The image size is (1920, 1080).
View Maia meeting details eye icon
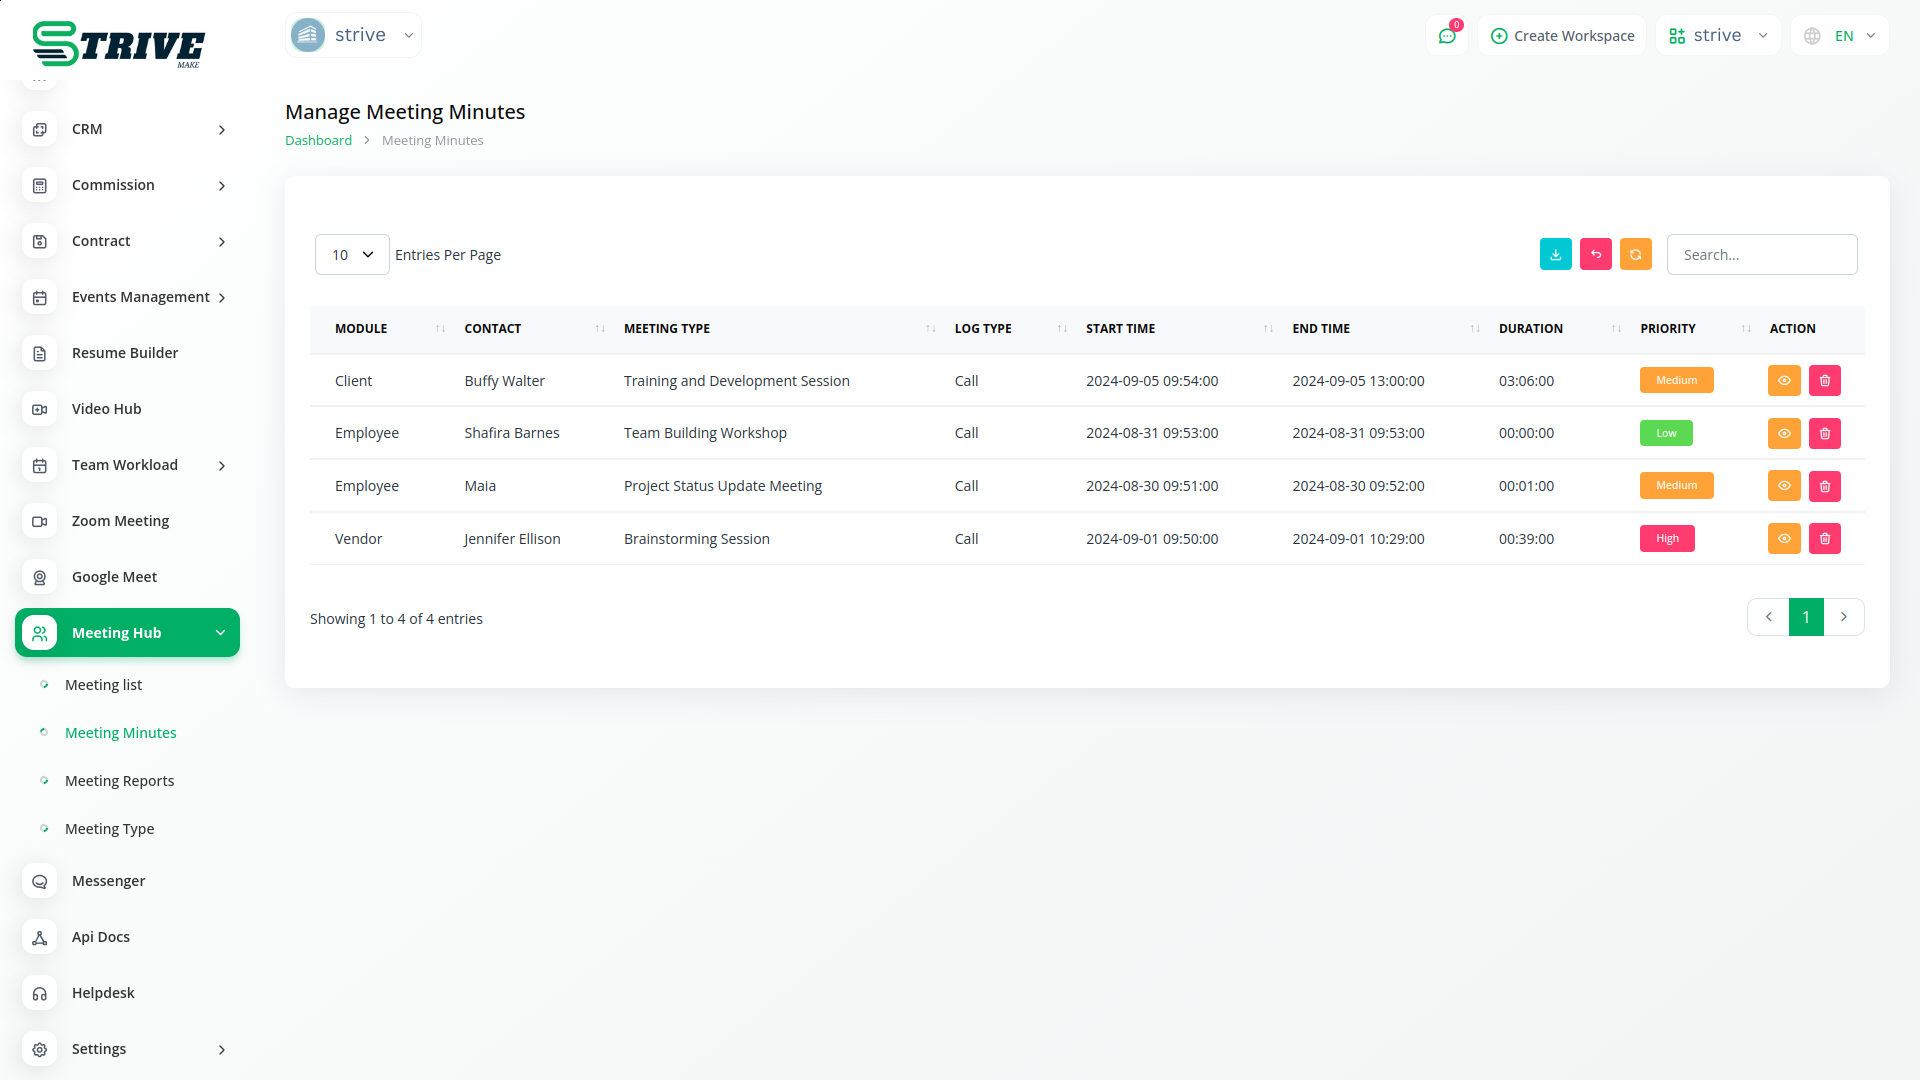(x=1783, y=486)
